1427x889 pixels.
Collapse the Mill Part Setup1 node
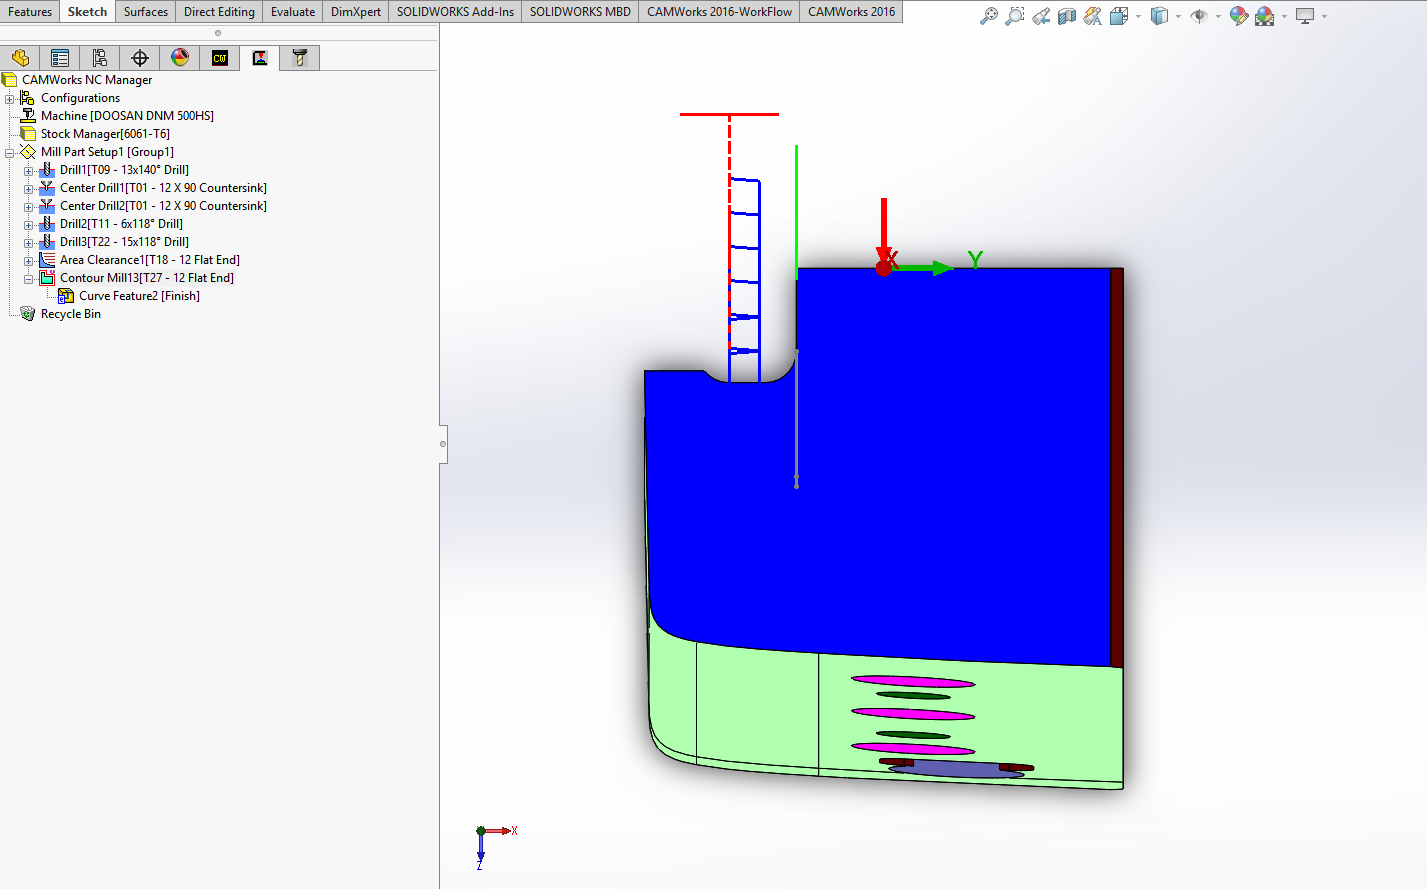tap(10, 153)
